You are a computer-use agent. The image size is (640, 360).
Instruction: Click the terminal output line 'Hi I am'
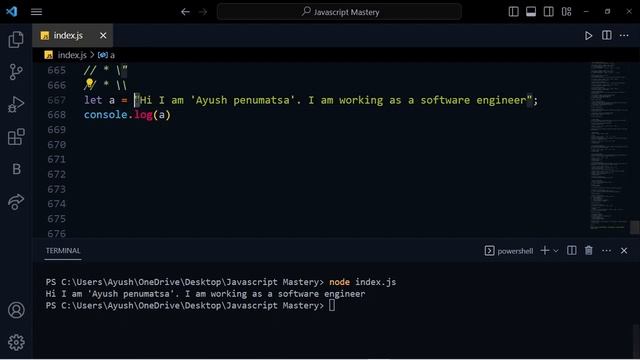click(x=206, y=294)
